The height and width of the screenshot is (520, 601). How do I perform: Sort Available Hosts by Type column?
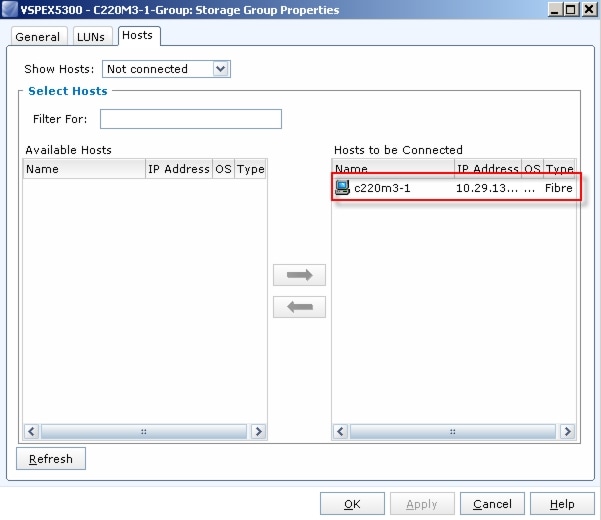[250, 169]
